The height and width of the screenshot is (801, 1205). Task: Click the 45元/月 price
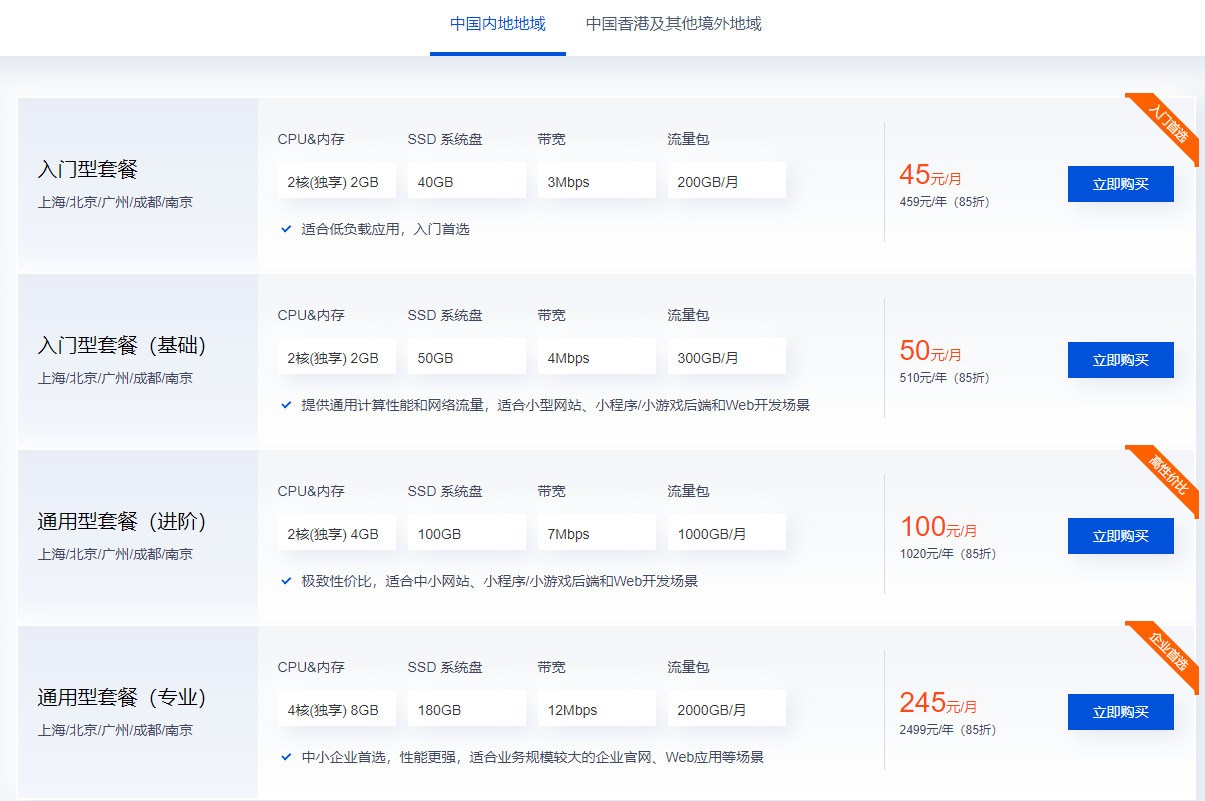930,175
